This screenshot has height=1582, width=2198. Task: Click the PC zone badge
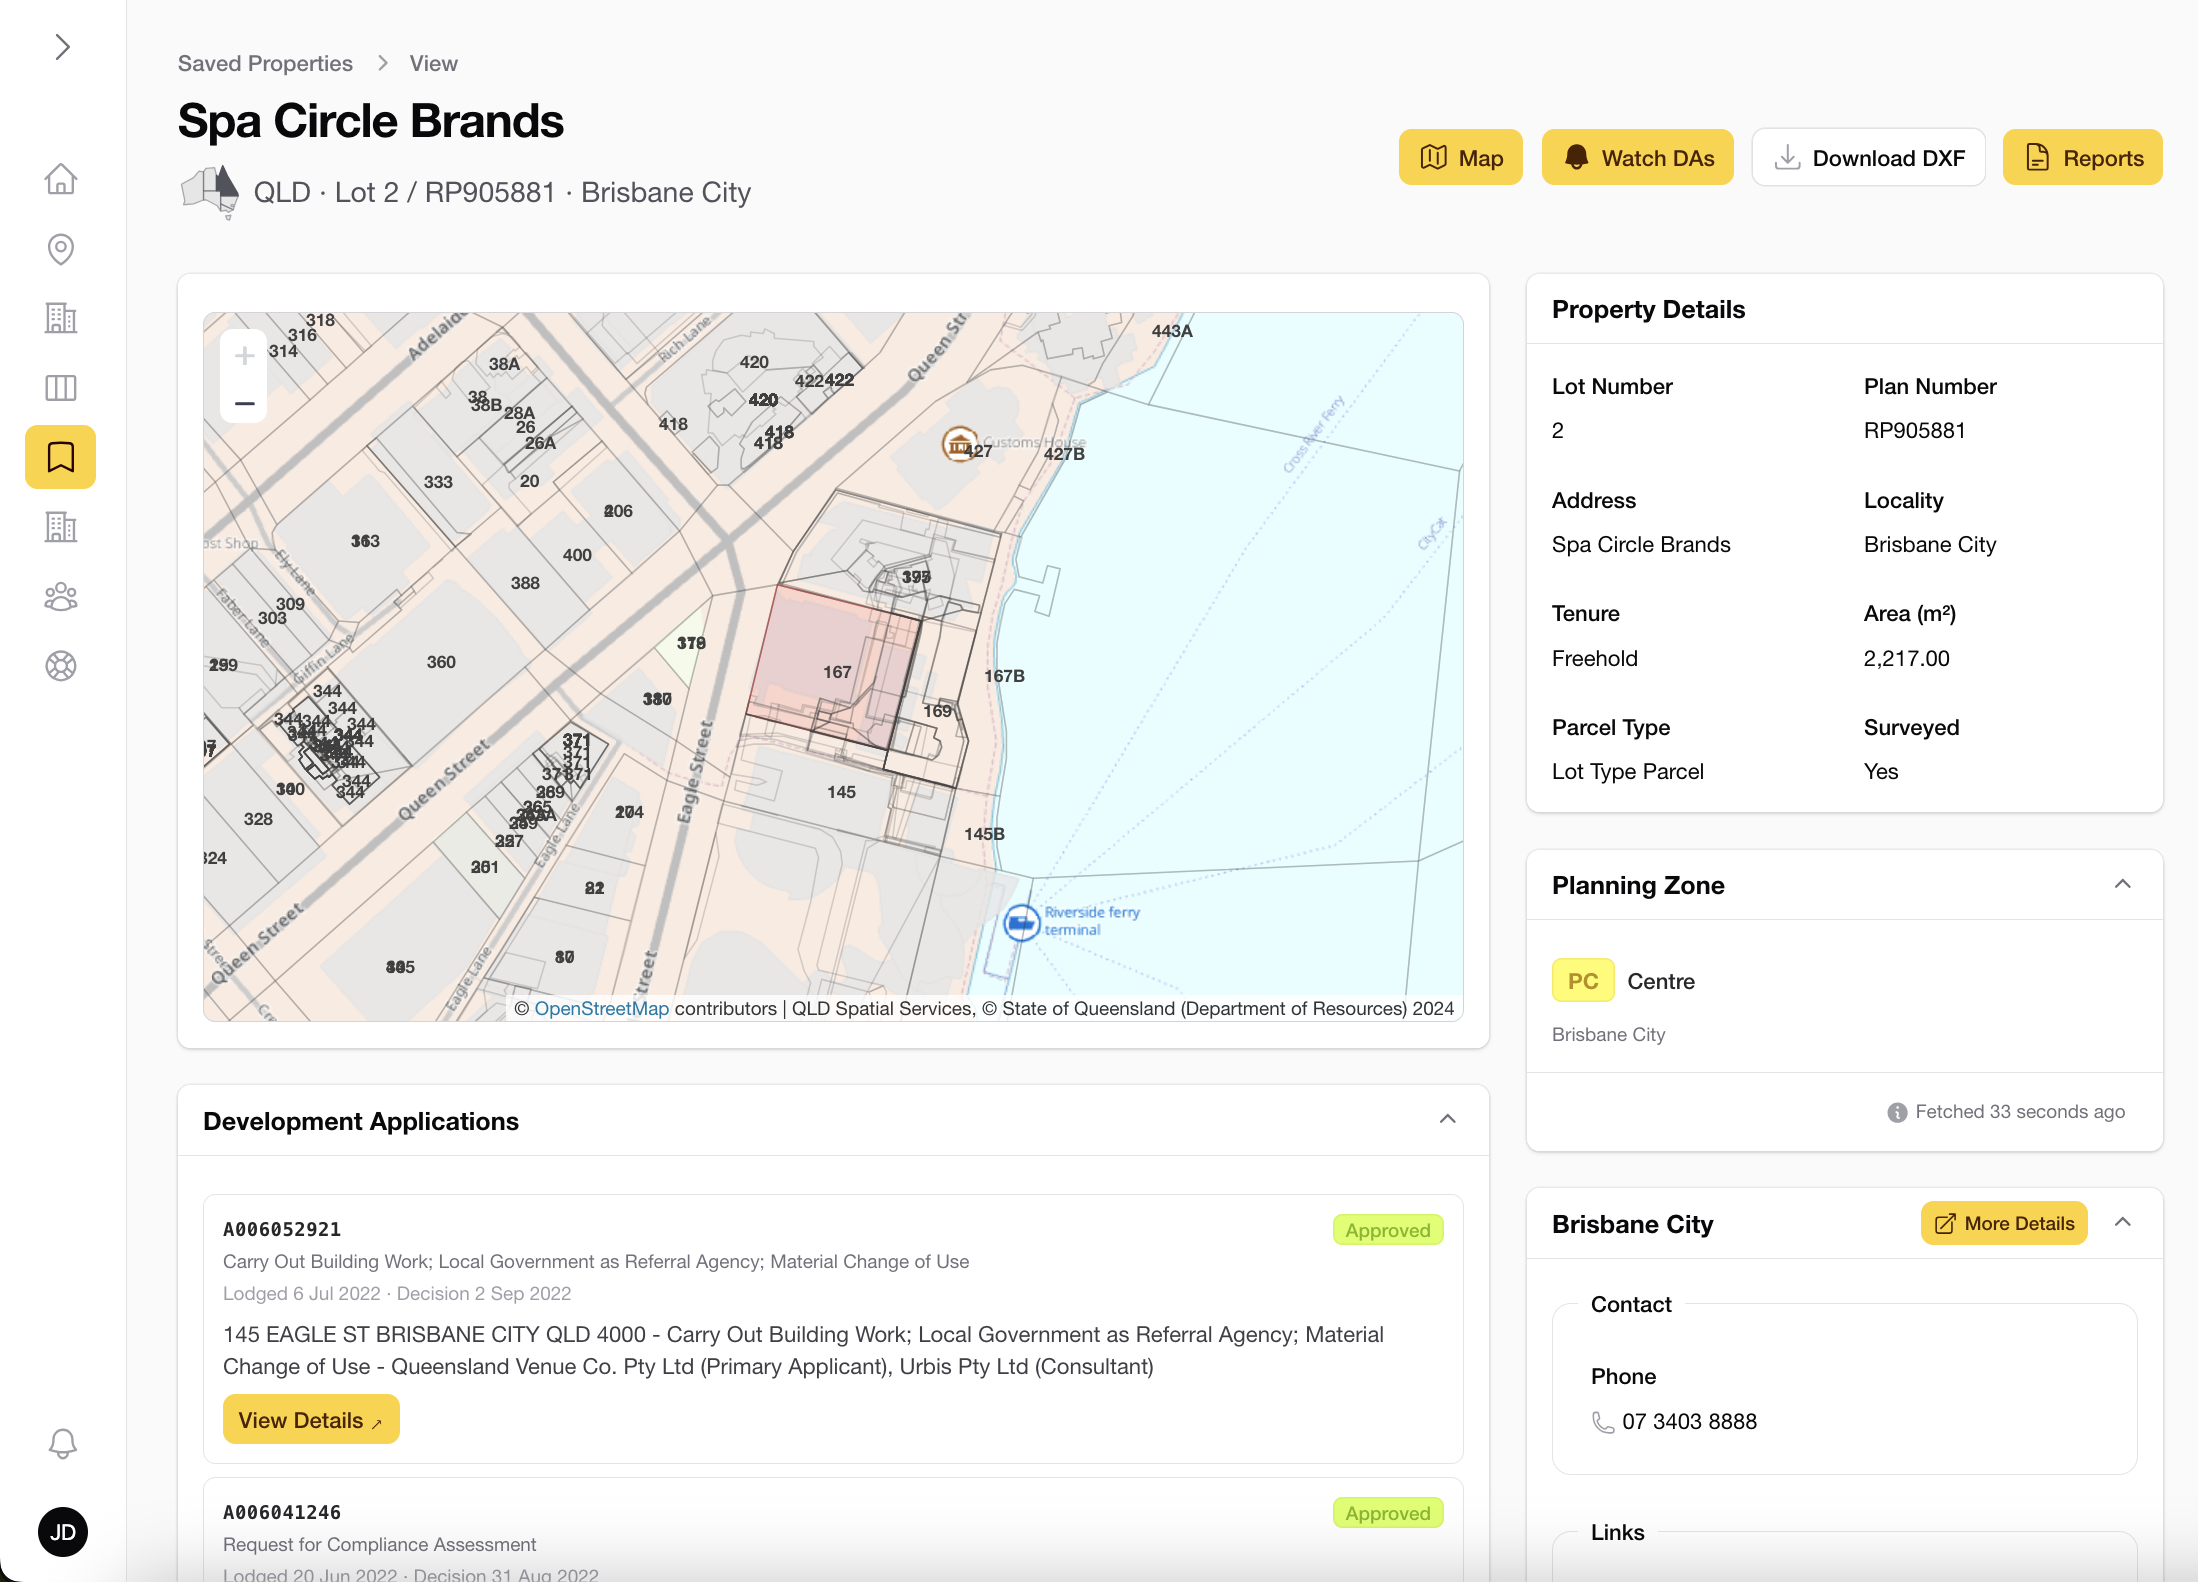point(1583,980)
